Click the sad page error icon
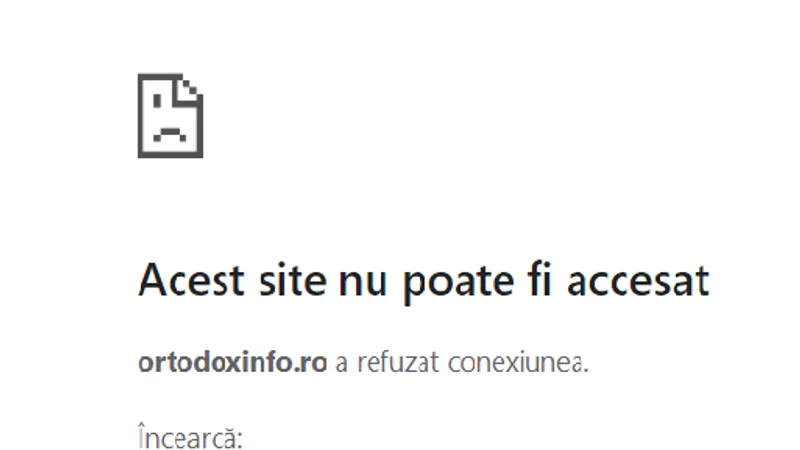This screenshot has height=450, width=800. 170,116
